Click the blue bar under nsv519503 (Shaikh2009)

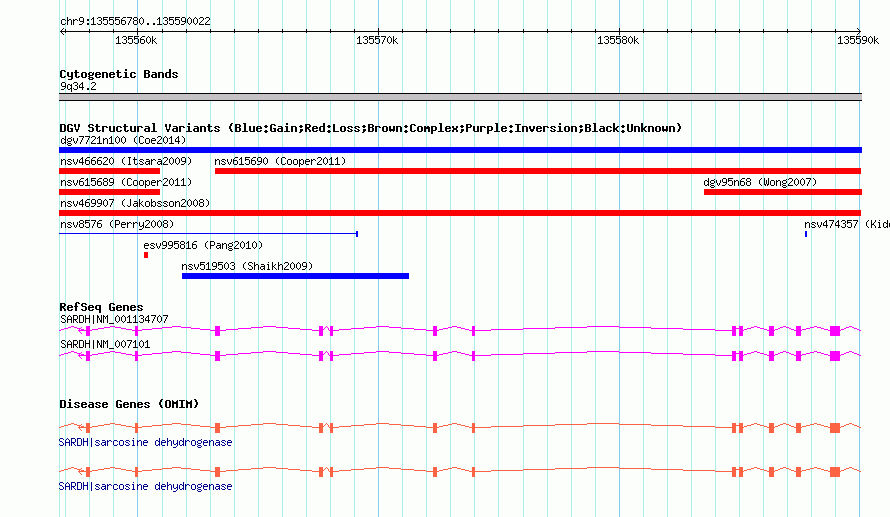pyautogui.click(x=295, y=276)
